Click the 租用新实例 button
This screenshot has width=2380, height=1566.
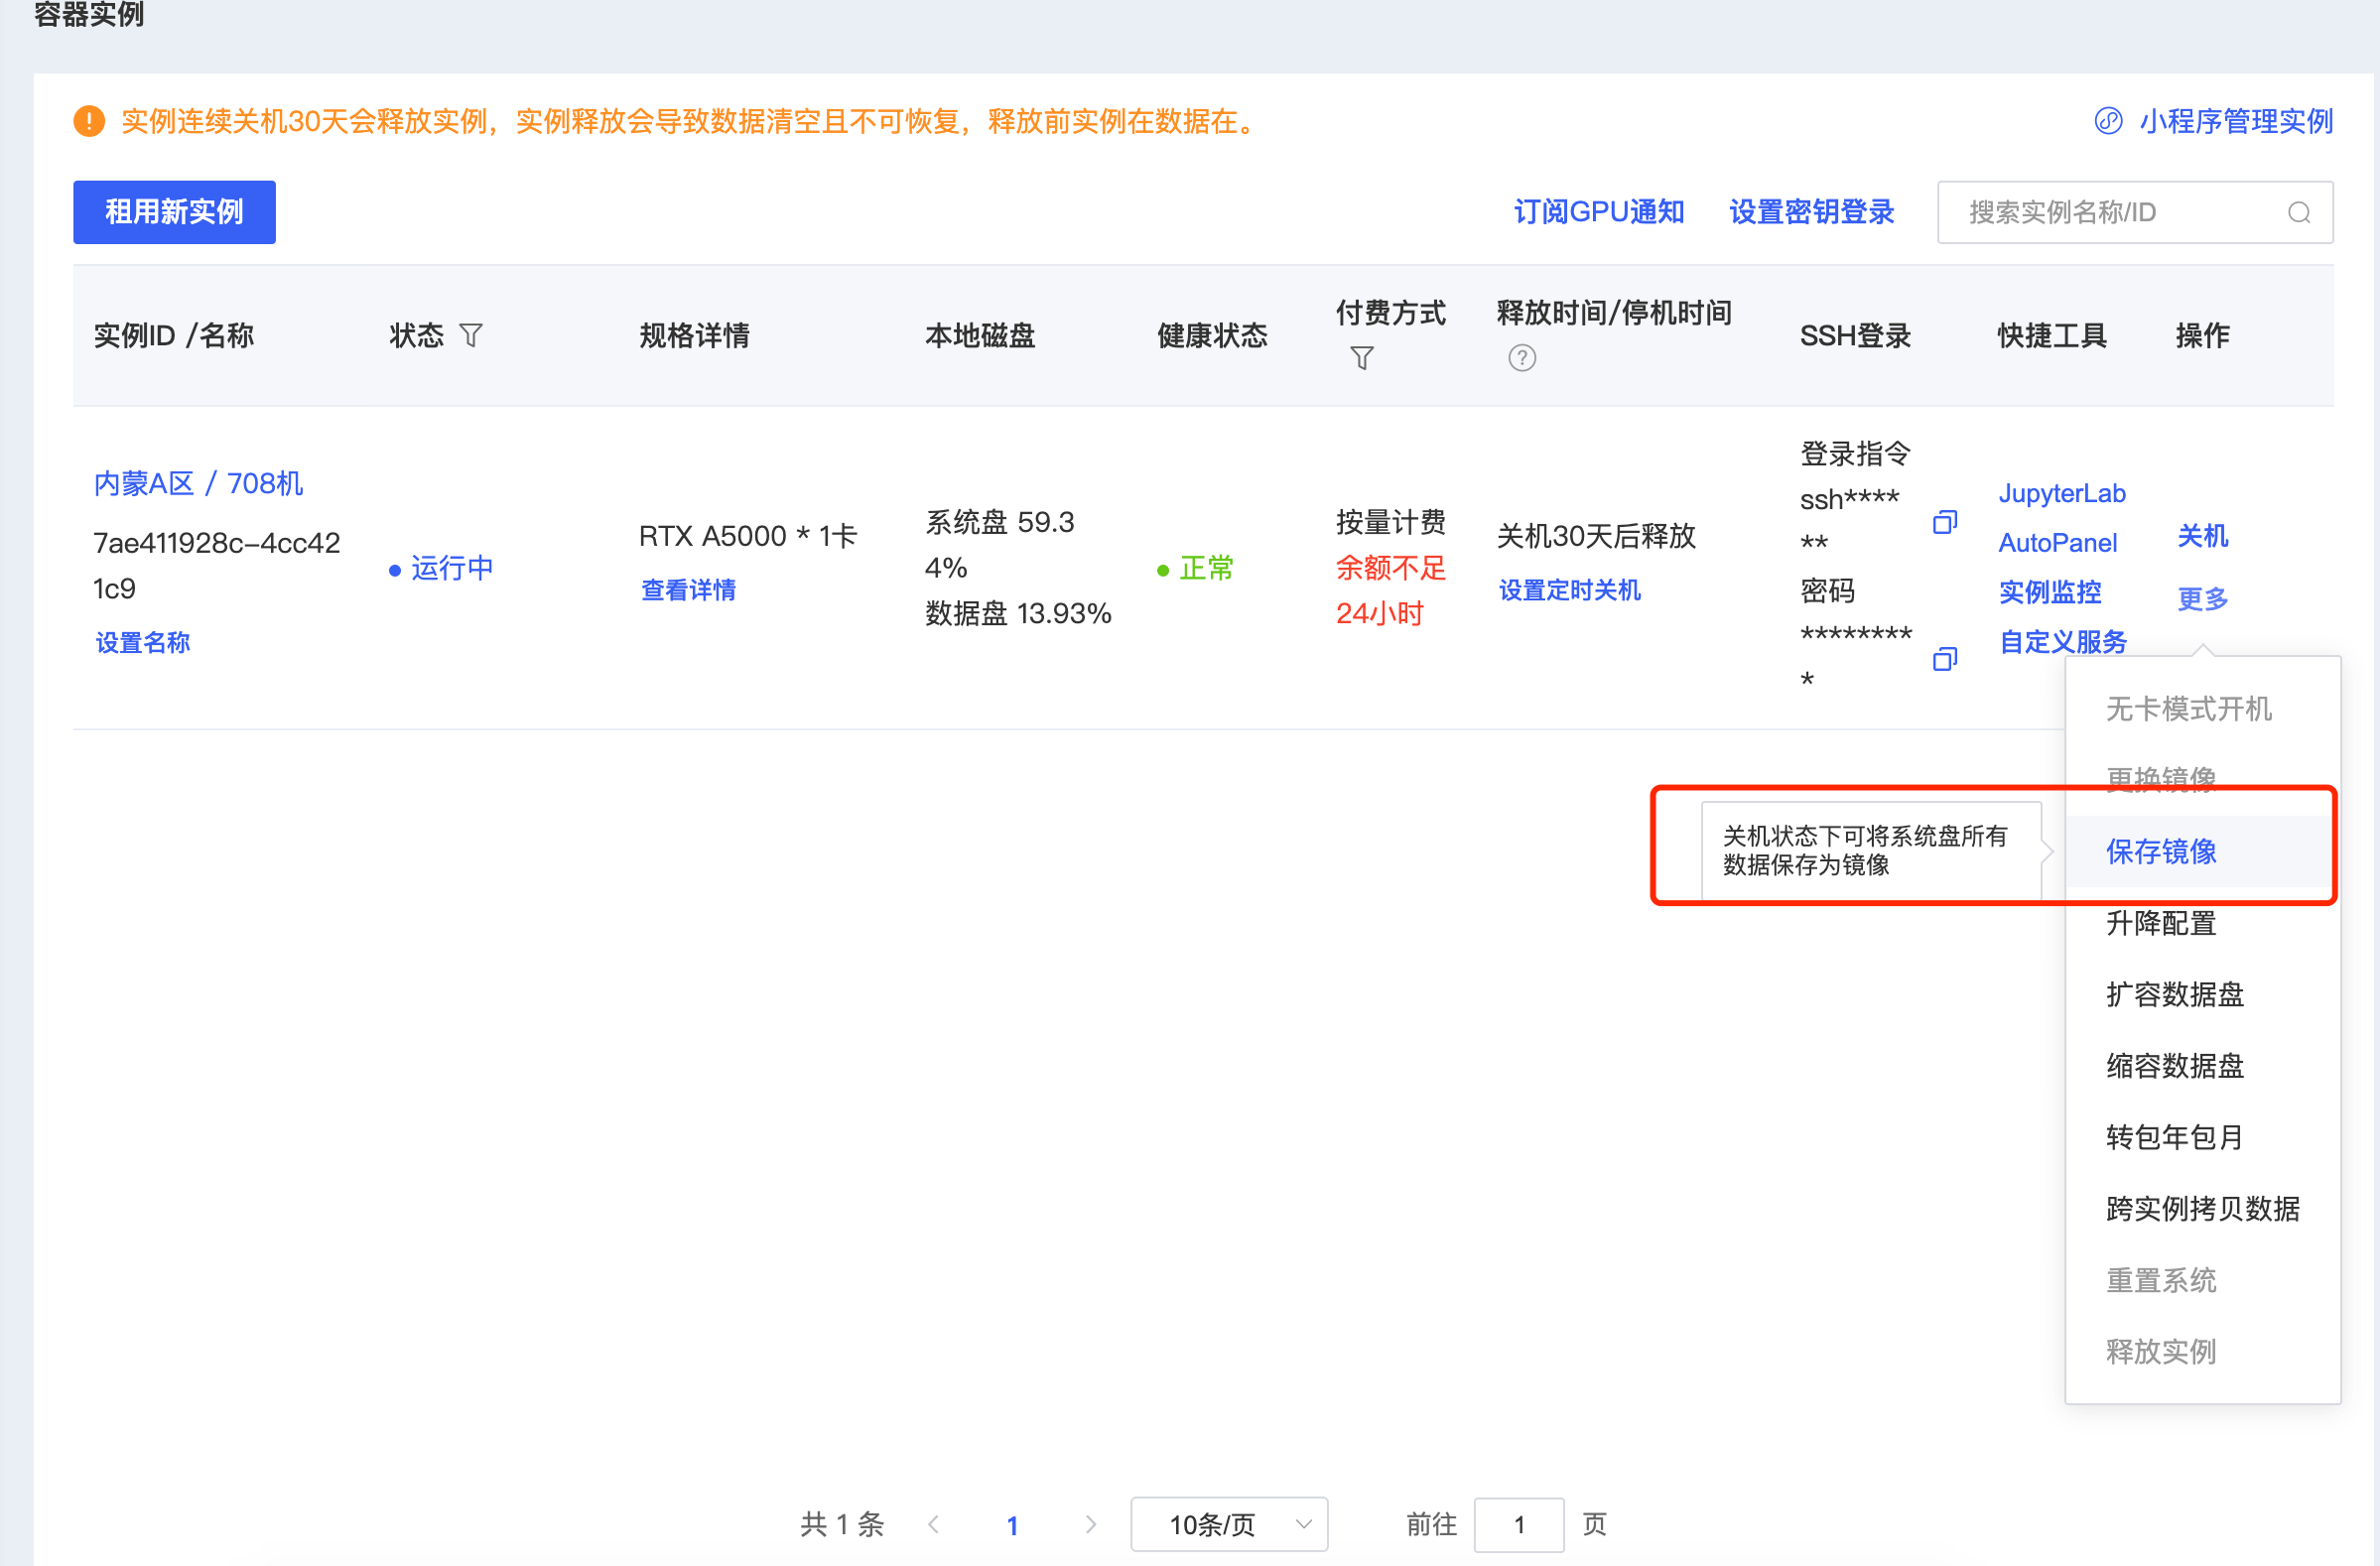[174, 212]
